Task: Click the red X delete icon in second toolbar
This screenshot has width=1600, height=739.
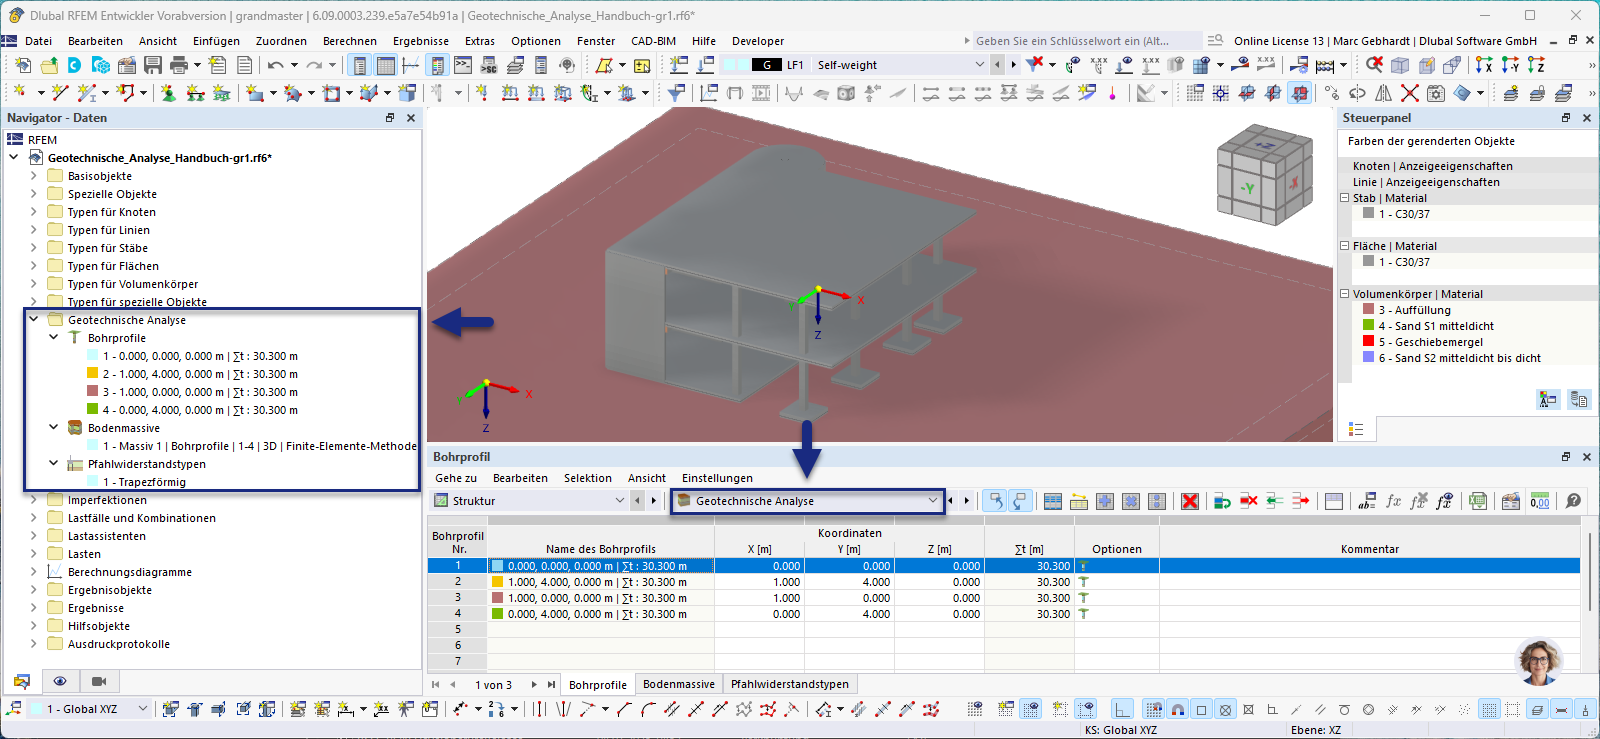Action: 1410,92
